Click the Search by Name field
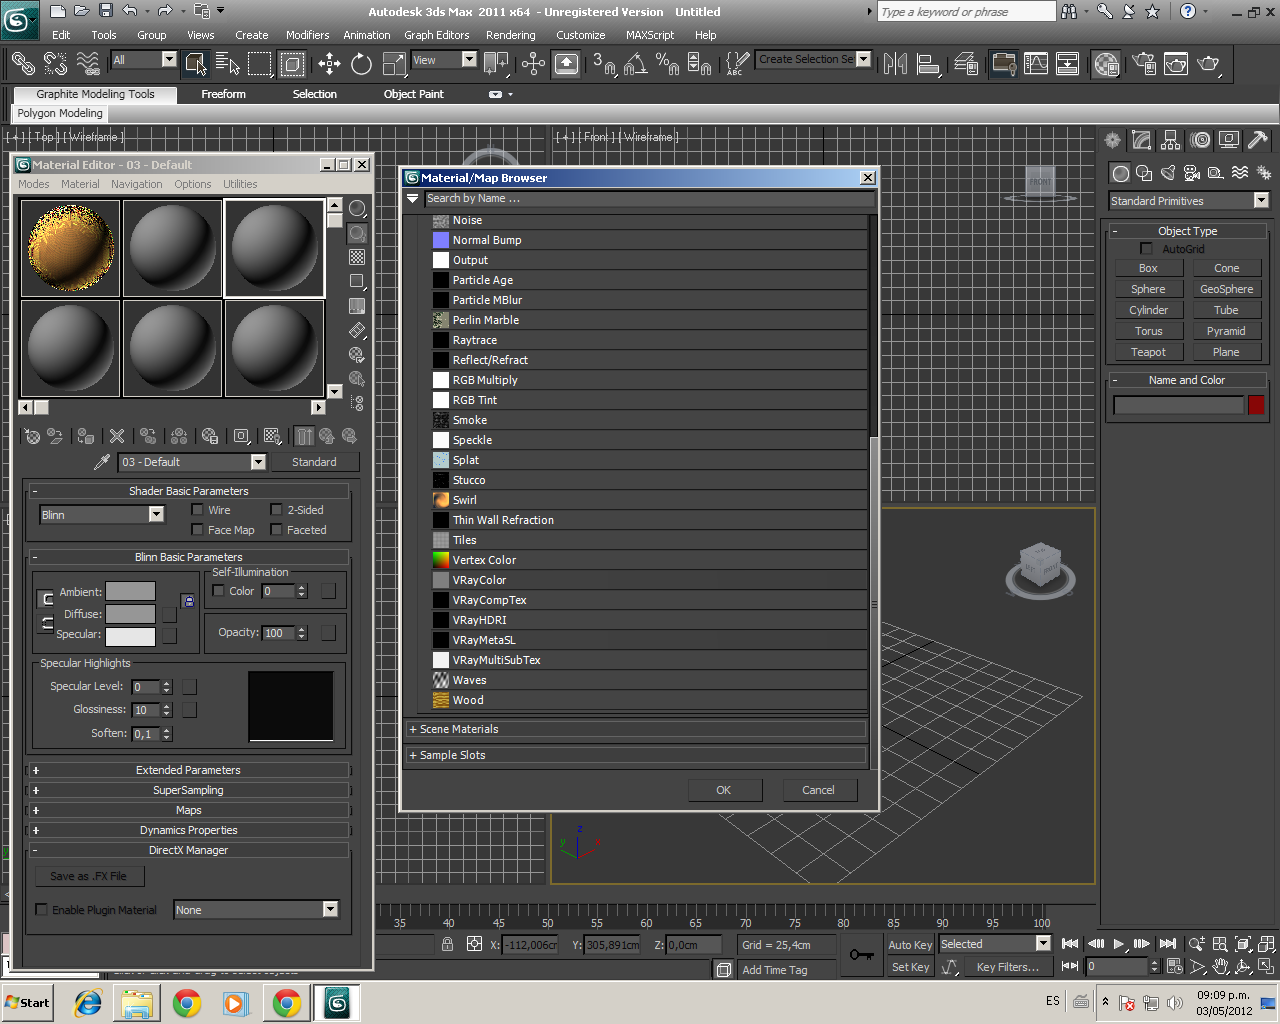 click(649, 198)
